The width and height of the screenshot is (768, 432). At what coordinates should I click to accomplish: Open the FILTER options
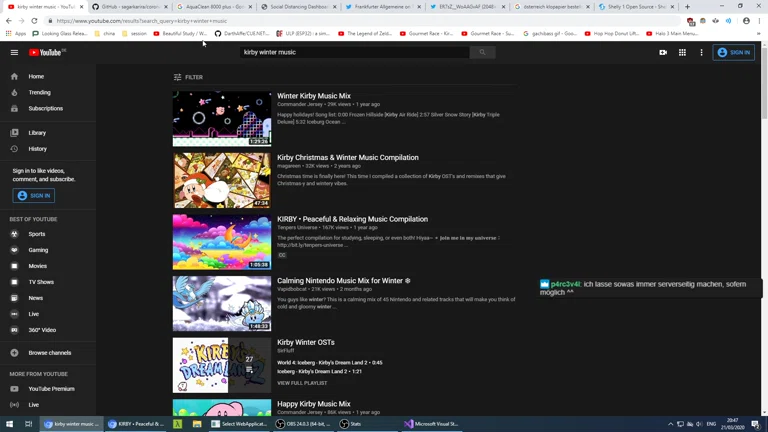(x=188, y=77)
